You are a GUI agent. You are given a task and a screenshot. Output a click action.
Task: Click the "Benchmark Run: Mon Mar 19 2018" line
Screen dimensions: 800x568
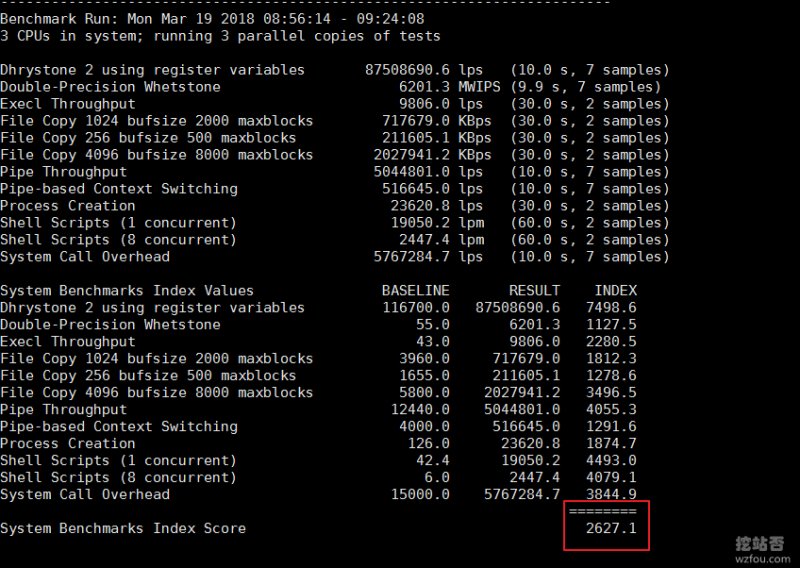click(212, 19)
